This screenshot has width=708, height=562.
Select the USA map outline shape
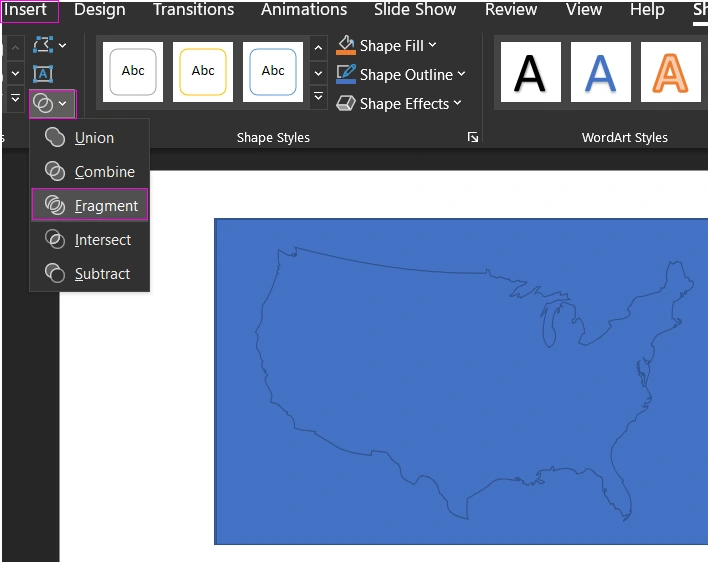pyautogui.click(x=474, y=384)
